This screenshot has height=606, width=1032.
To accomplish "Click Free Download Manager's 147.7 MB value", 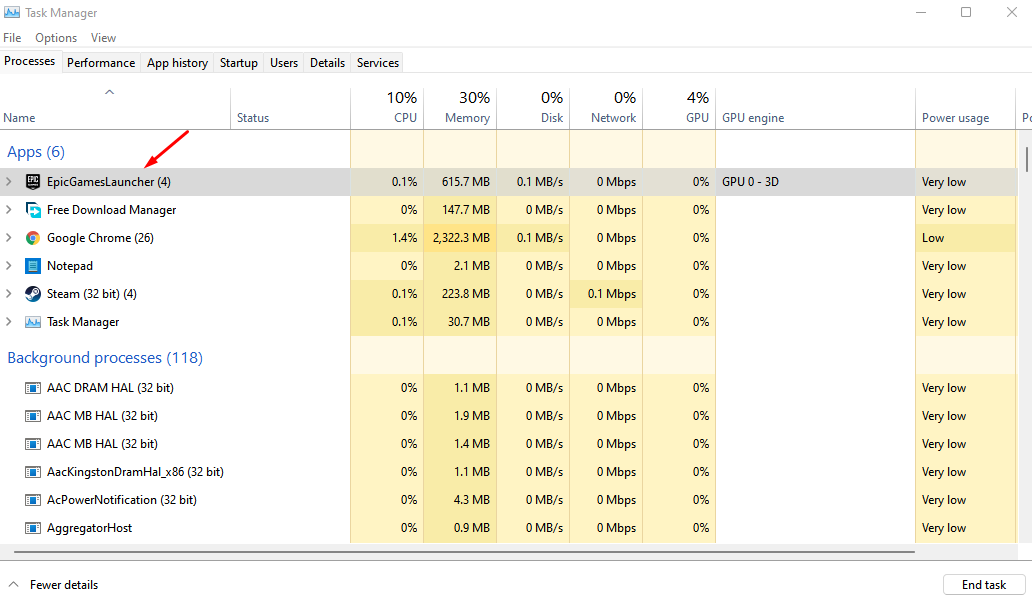I will pyautogui.click(x=465, y=210).
